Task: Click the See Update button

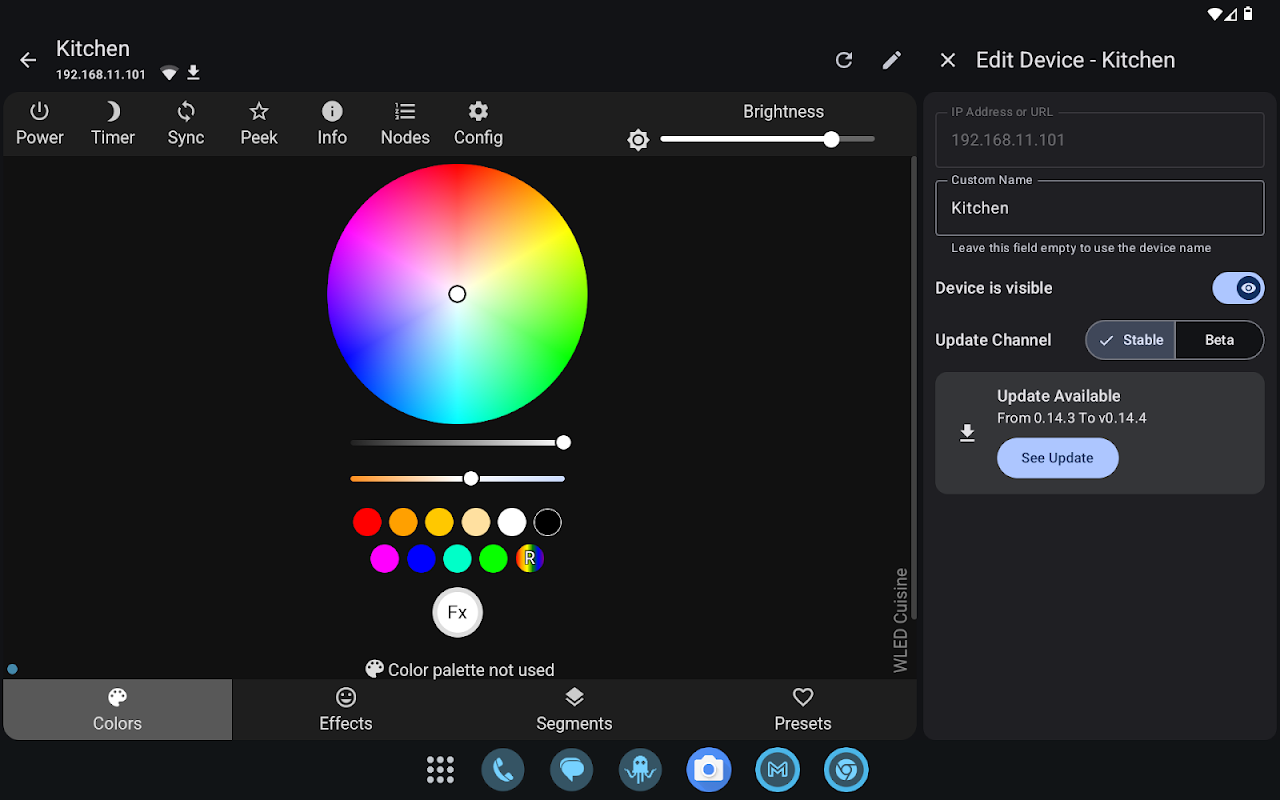Action: [x=1057, y=458]
